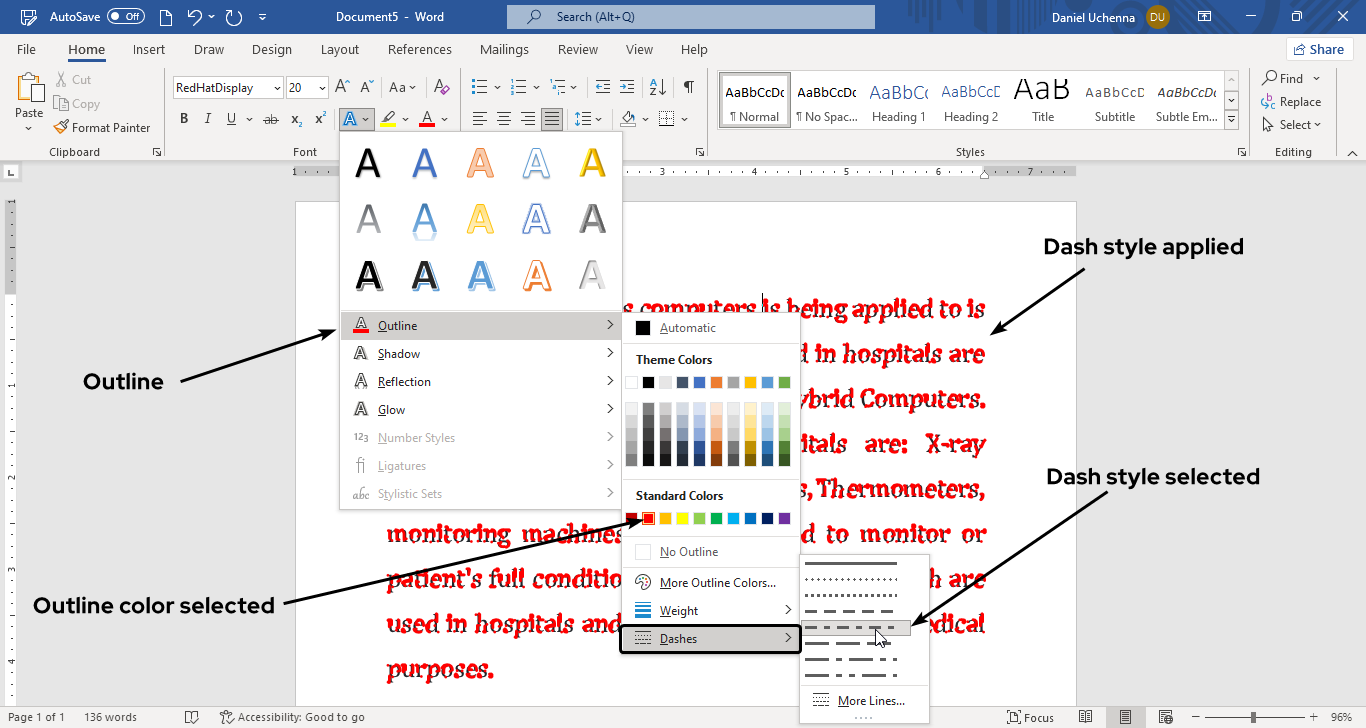Click the Search box in title bar

point(690,17)
